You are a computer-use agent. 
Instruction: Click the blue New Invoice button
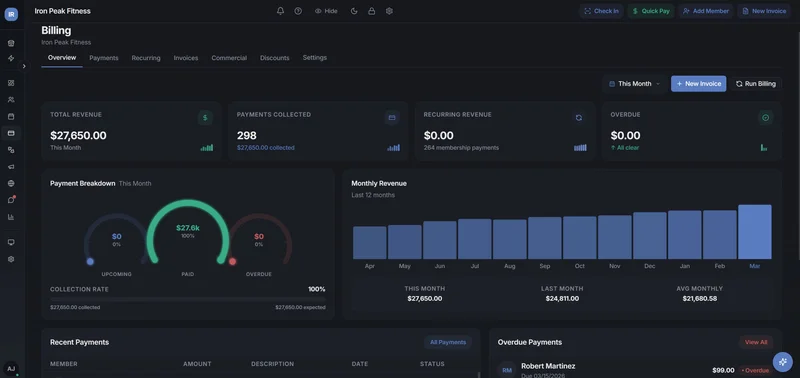698,84
